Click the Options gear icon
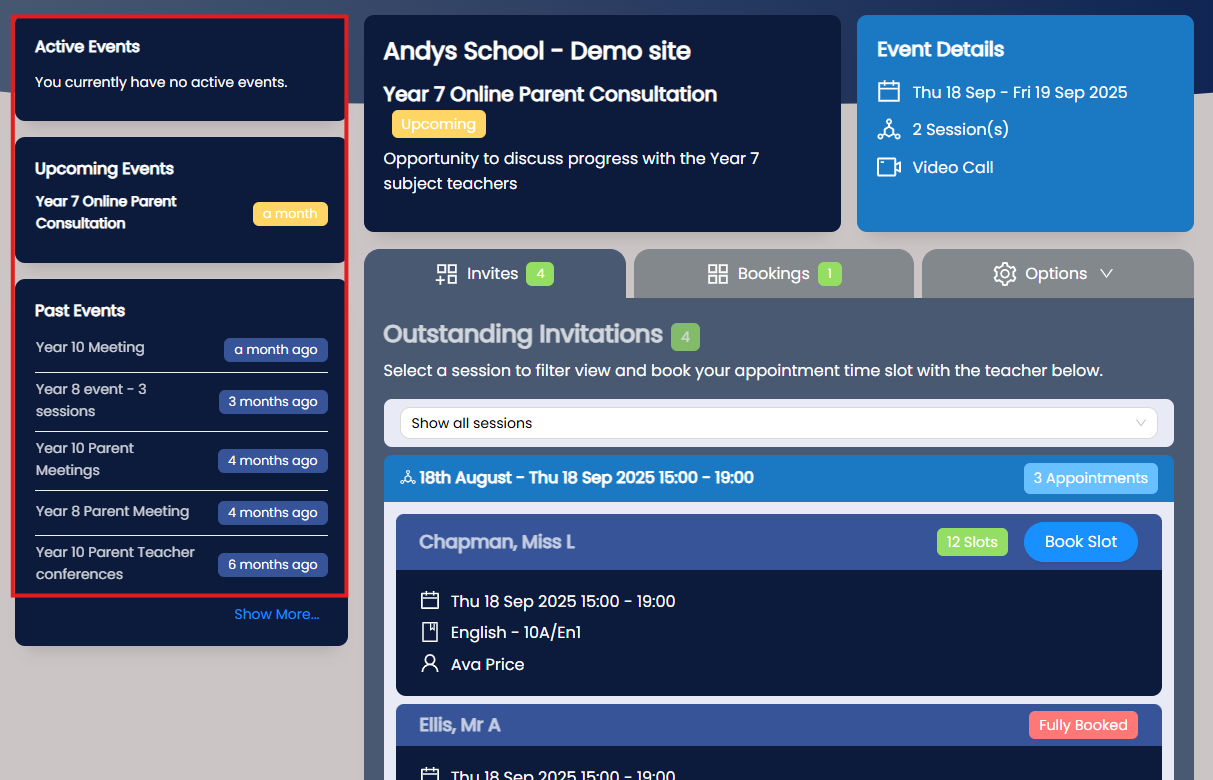Viewport: 1213px width, 780px height. pos(1005,274)
